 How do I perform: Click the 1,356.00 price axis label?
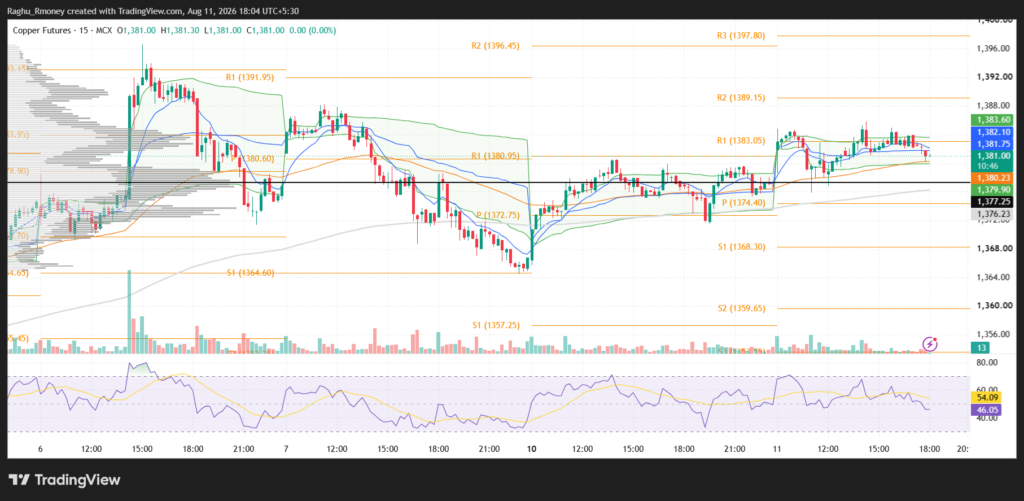coord(993,334)
